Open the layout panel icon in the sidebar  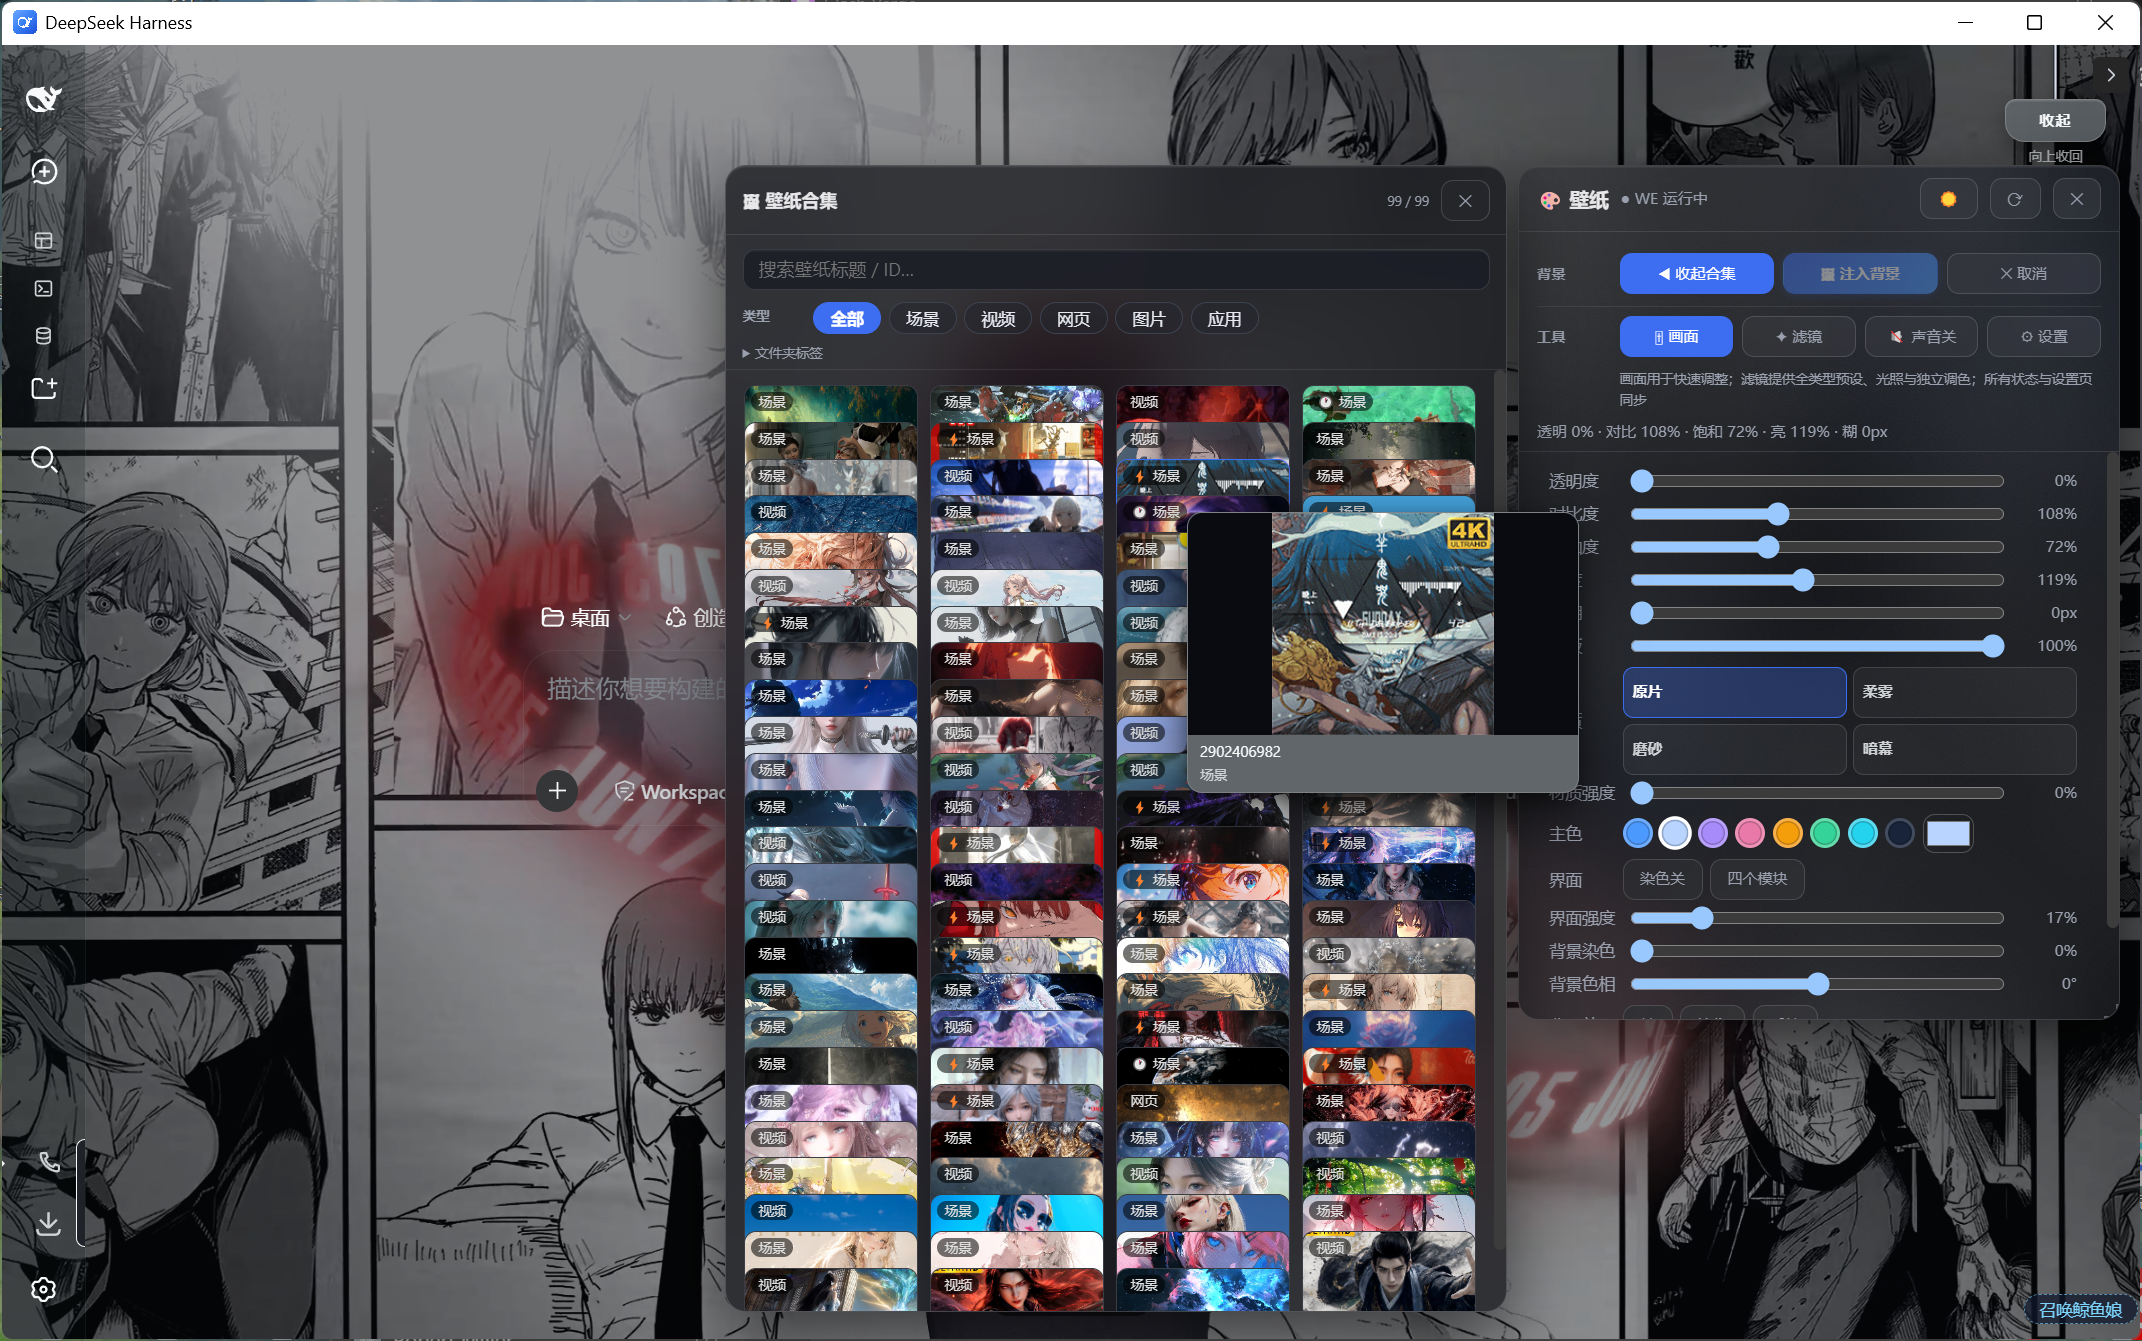click(43, 241)
